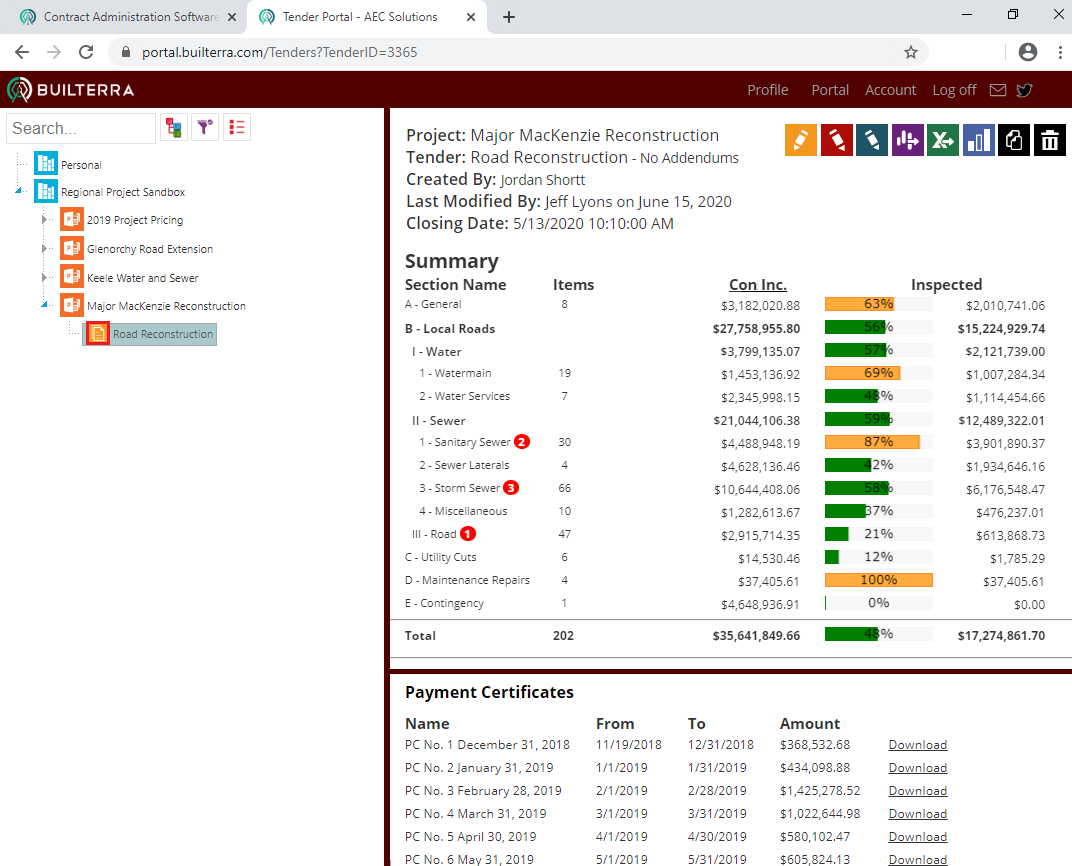Download PC No. 2 January 31, 2019
This screenshot has height=866, width=1072.
click(x=917, y=768)
